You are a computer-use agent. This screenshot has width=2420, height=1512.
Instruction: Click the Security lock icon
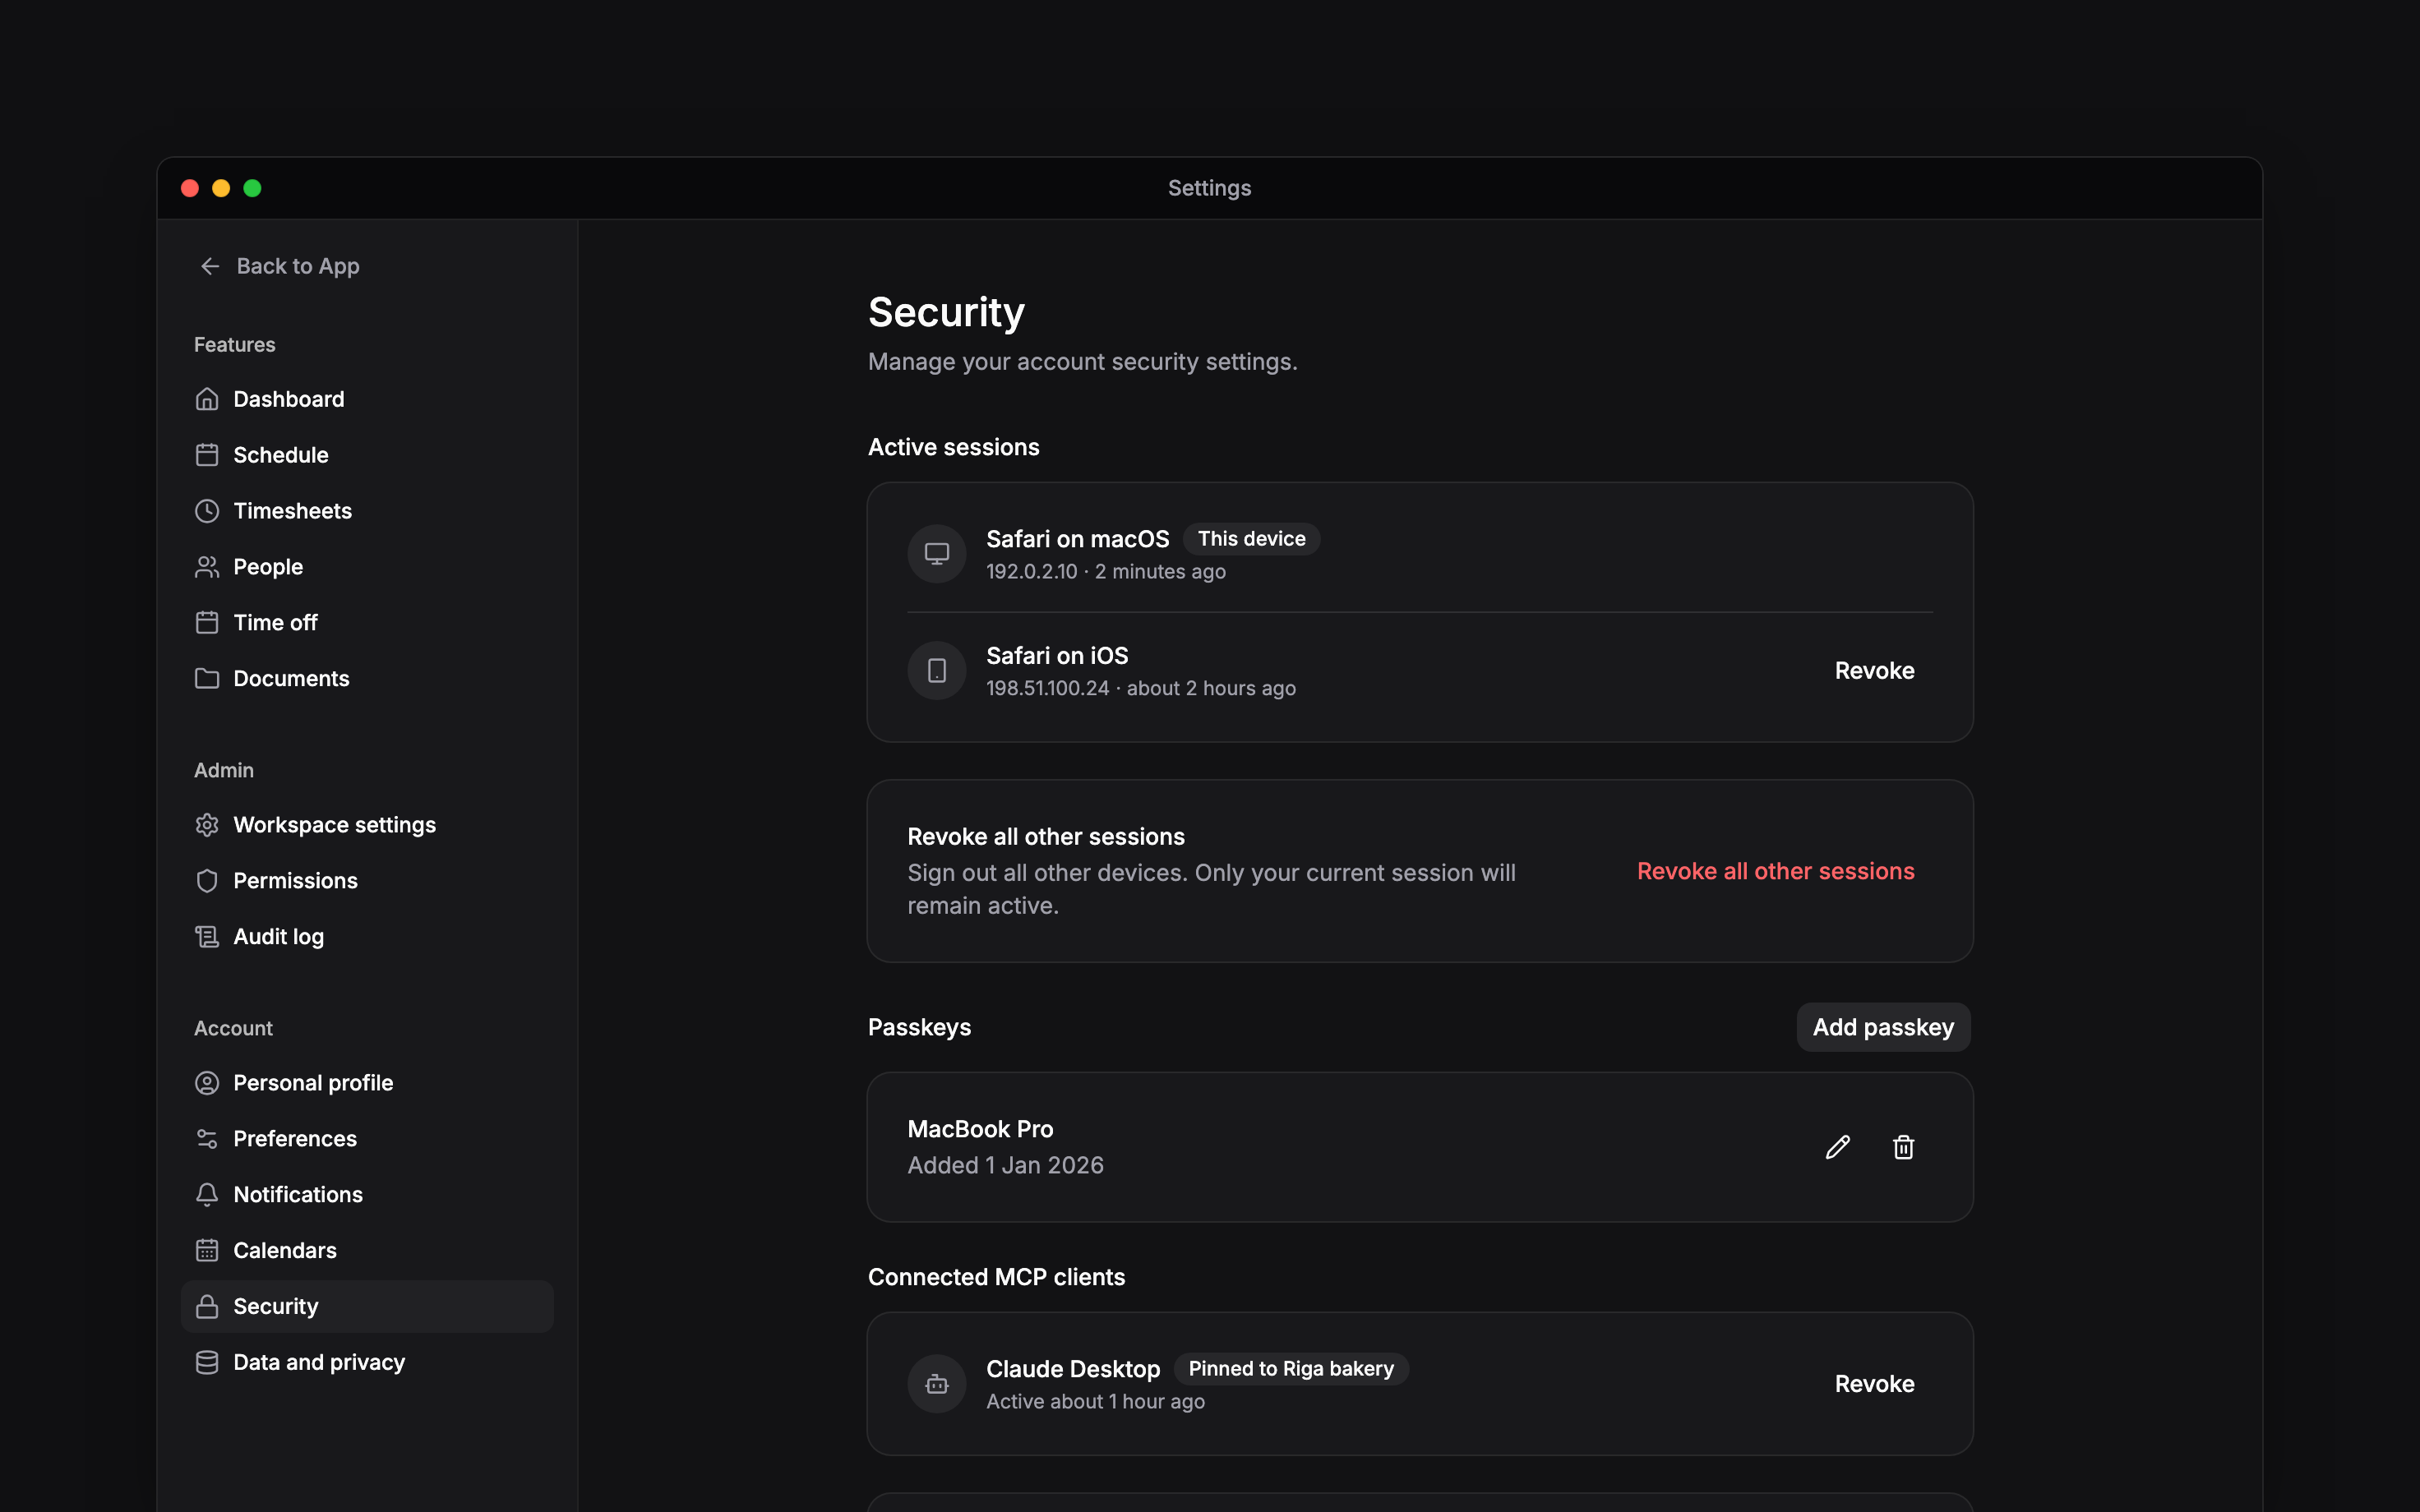[x=207, y=1307]
